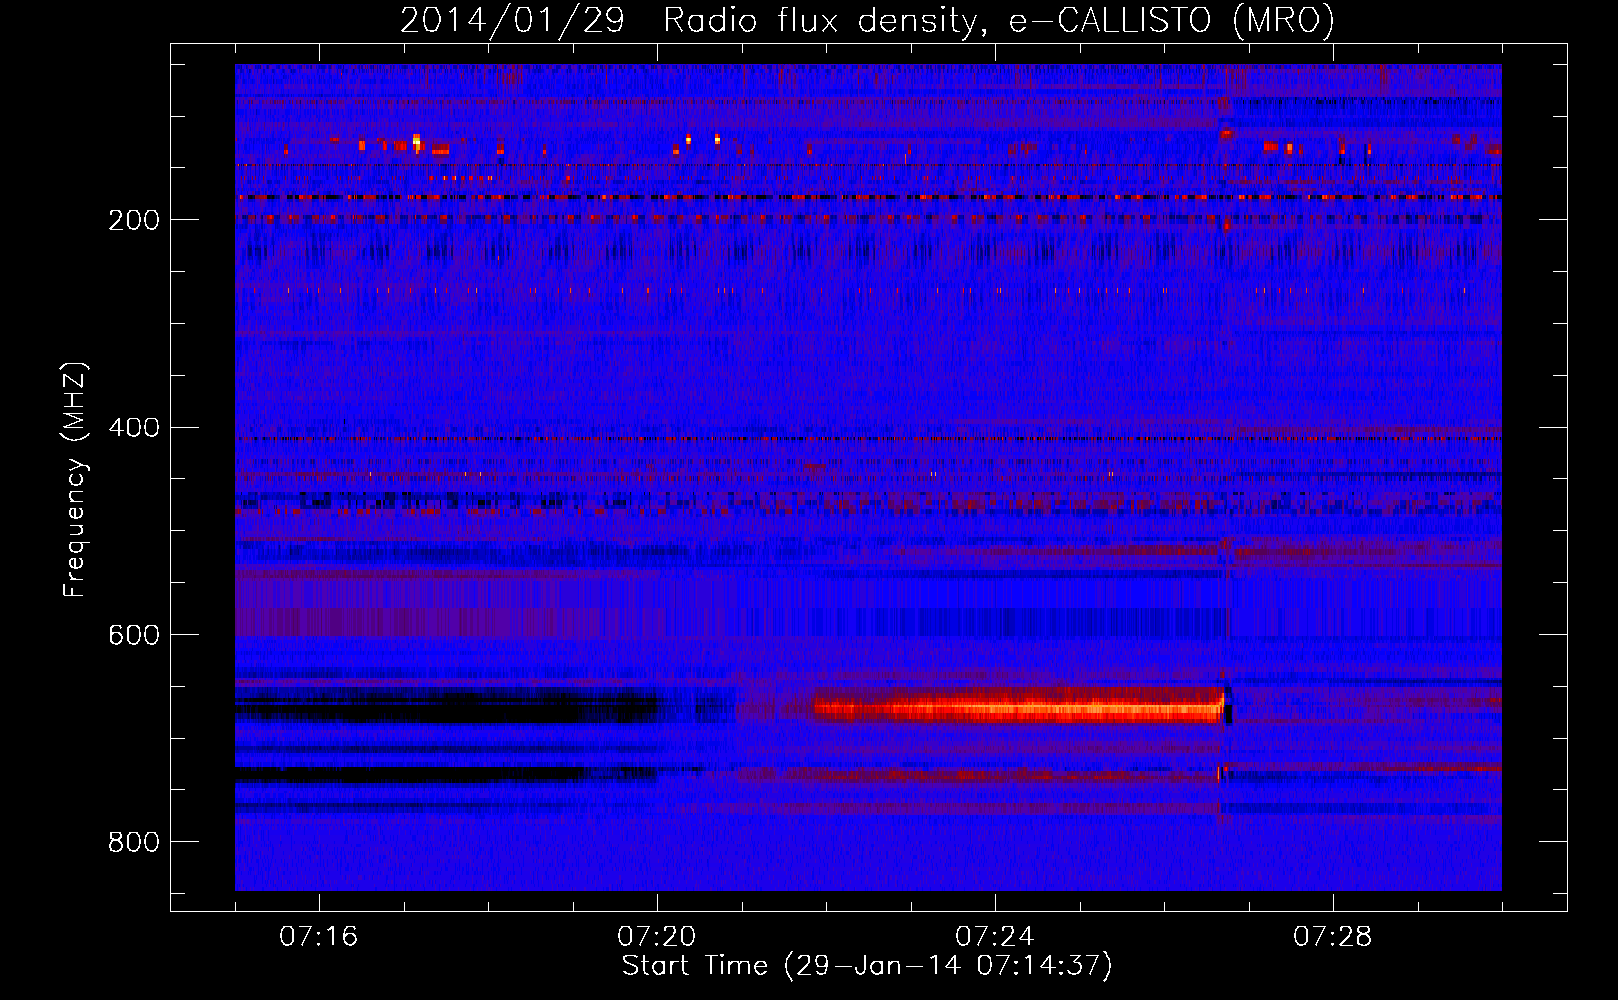Click the 07:20 time tick label
The height and width of the screenshot is (1000, 1618).
point(657,937)
